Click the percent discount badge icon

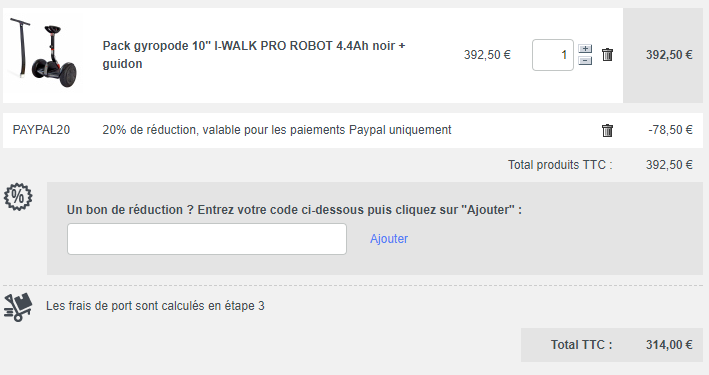(x=18, y=197)
